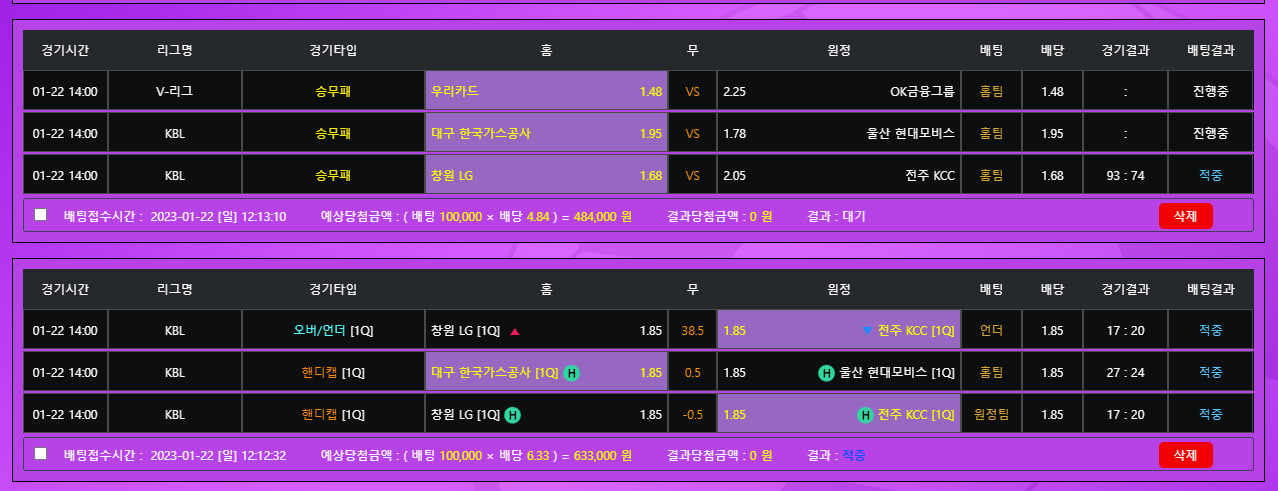Click the 적중 result in the 93 : 74 row

1210,175
